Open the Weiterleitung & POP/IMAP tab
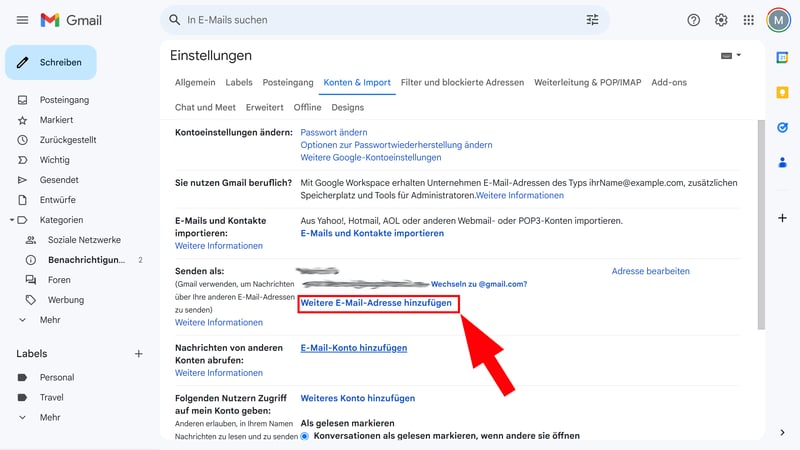Image resolution: width=800 pixels, height=450 pixels. tap(587, 82)
